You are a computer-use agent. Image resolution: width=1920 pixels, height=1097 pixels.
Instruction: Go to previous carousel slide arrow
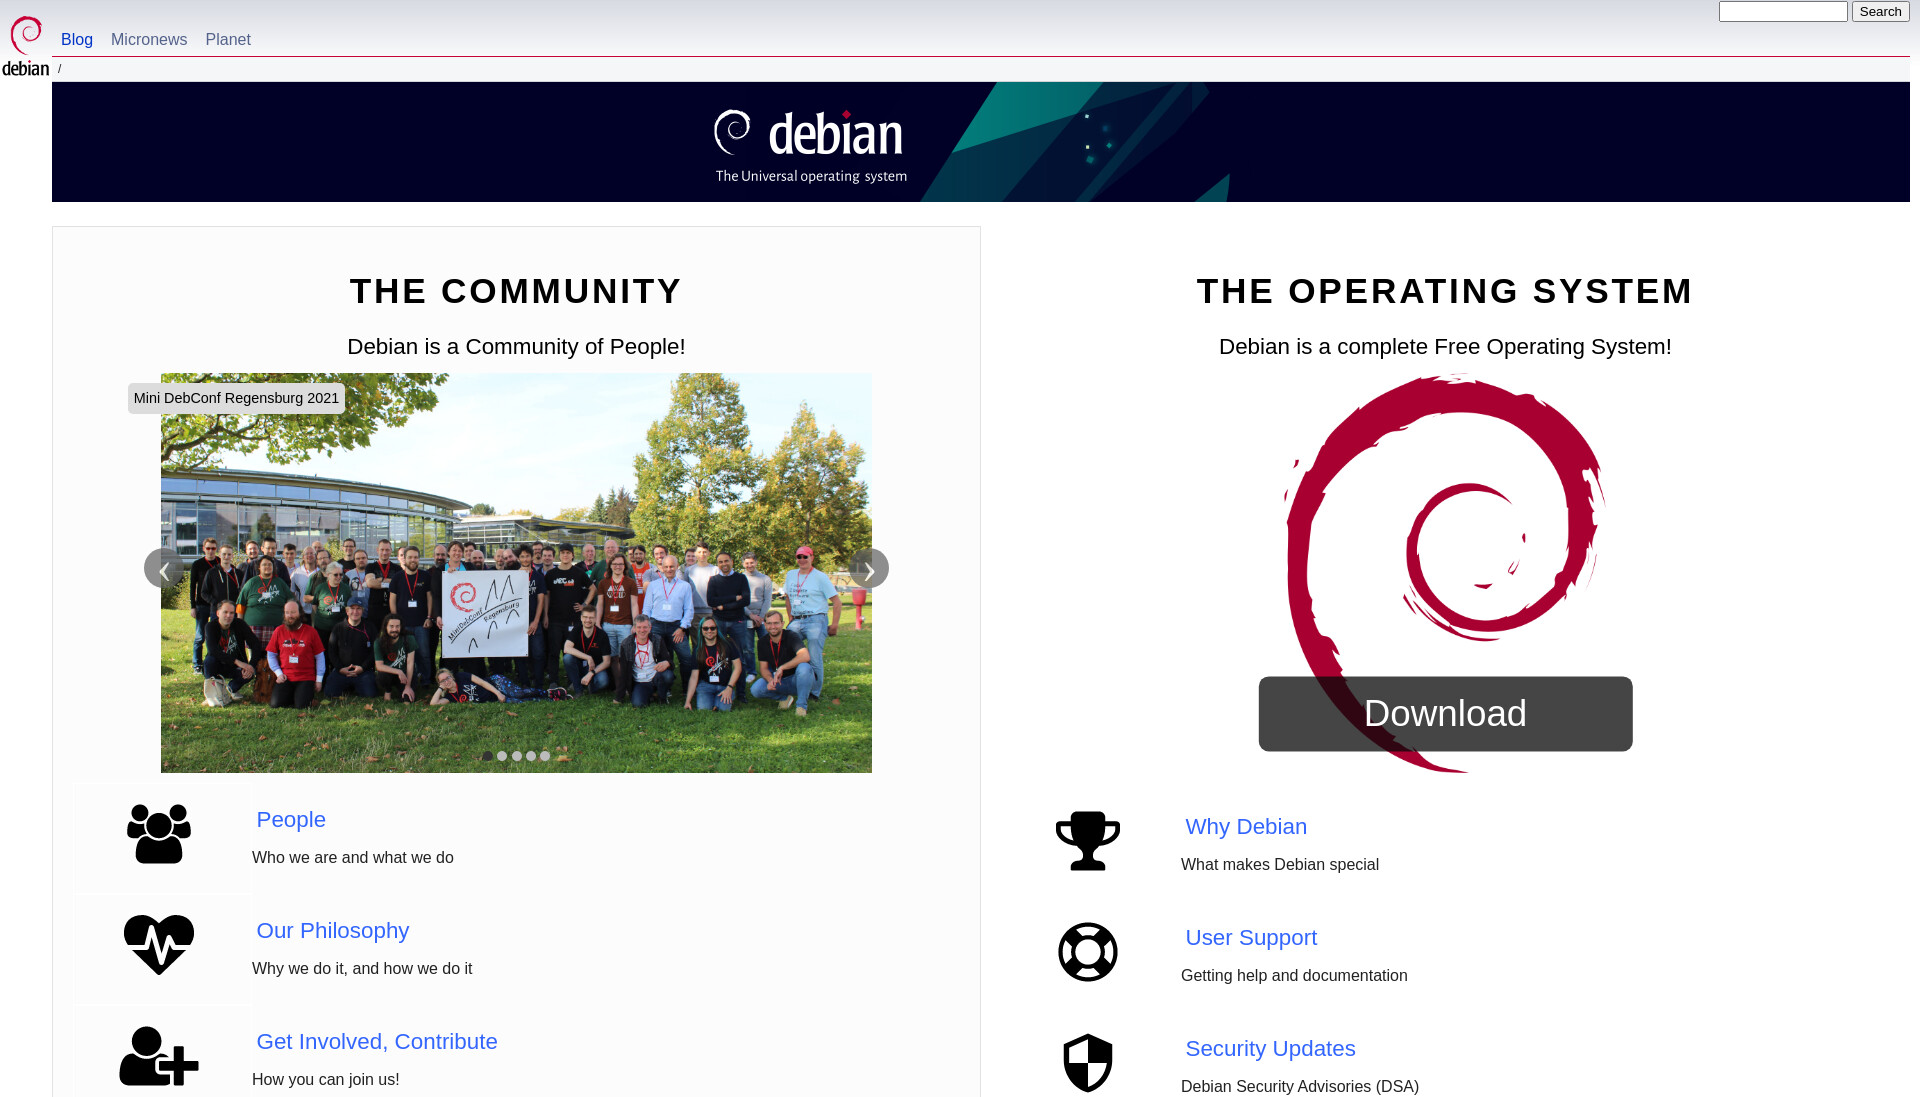(x=164, y=569)
